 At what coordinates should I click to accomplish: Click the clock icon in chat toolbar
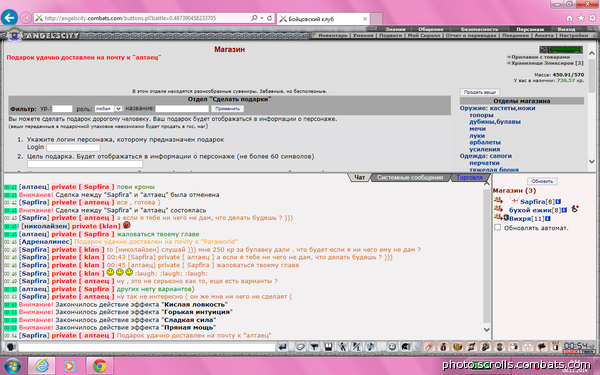392,347
